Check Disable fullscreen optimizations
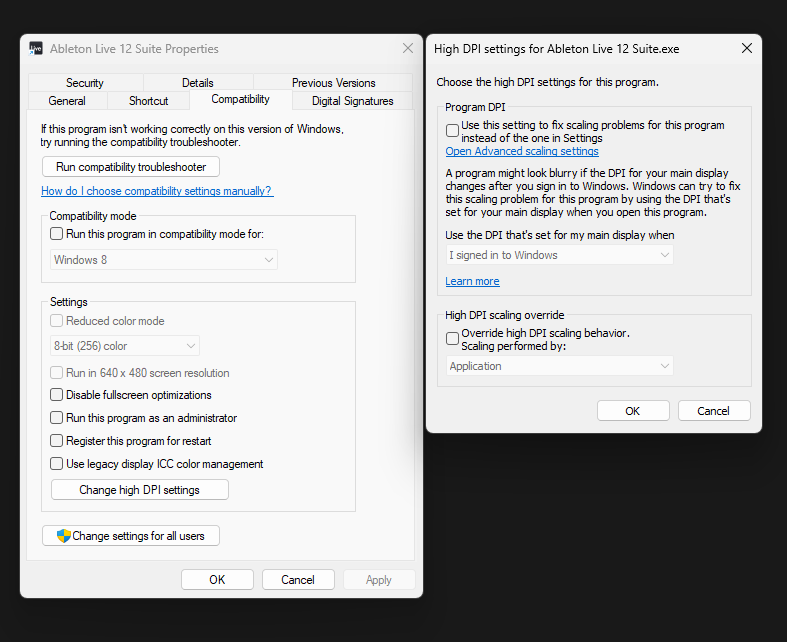This screenshot has height=642, width=787. pos(57,395)
